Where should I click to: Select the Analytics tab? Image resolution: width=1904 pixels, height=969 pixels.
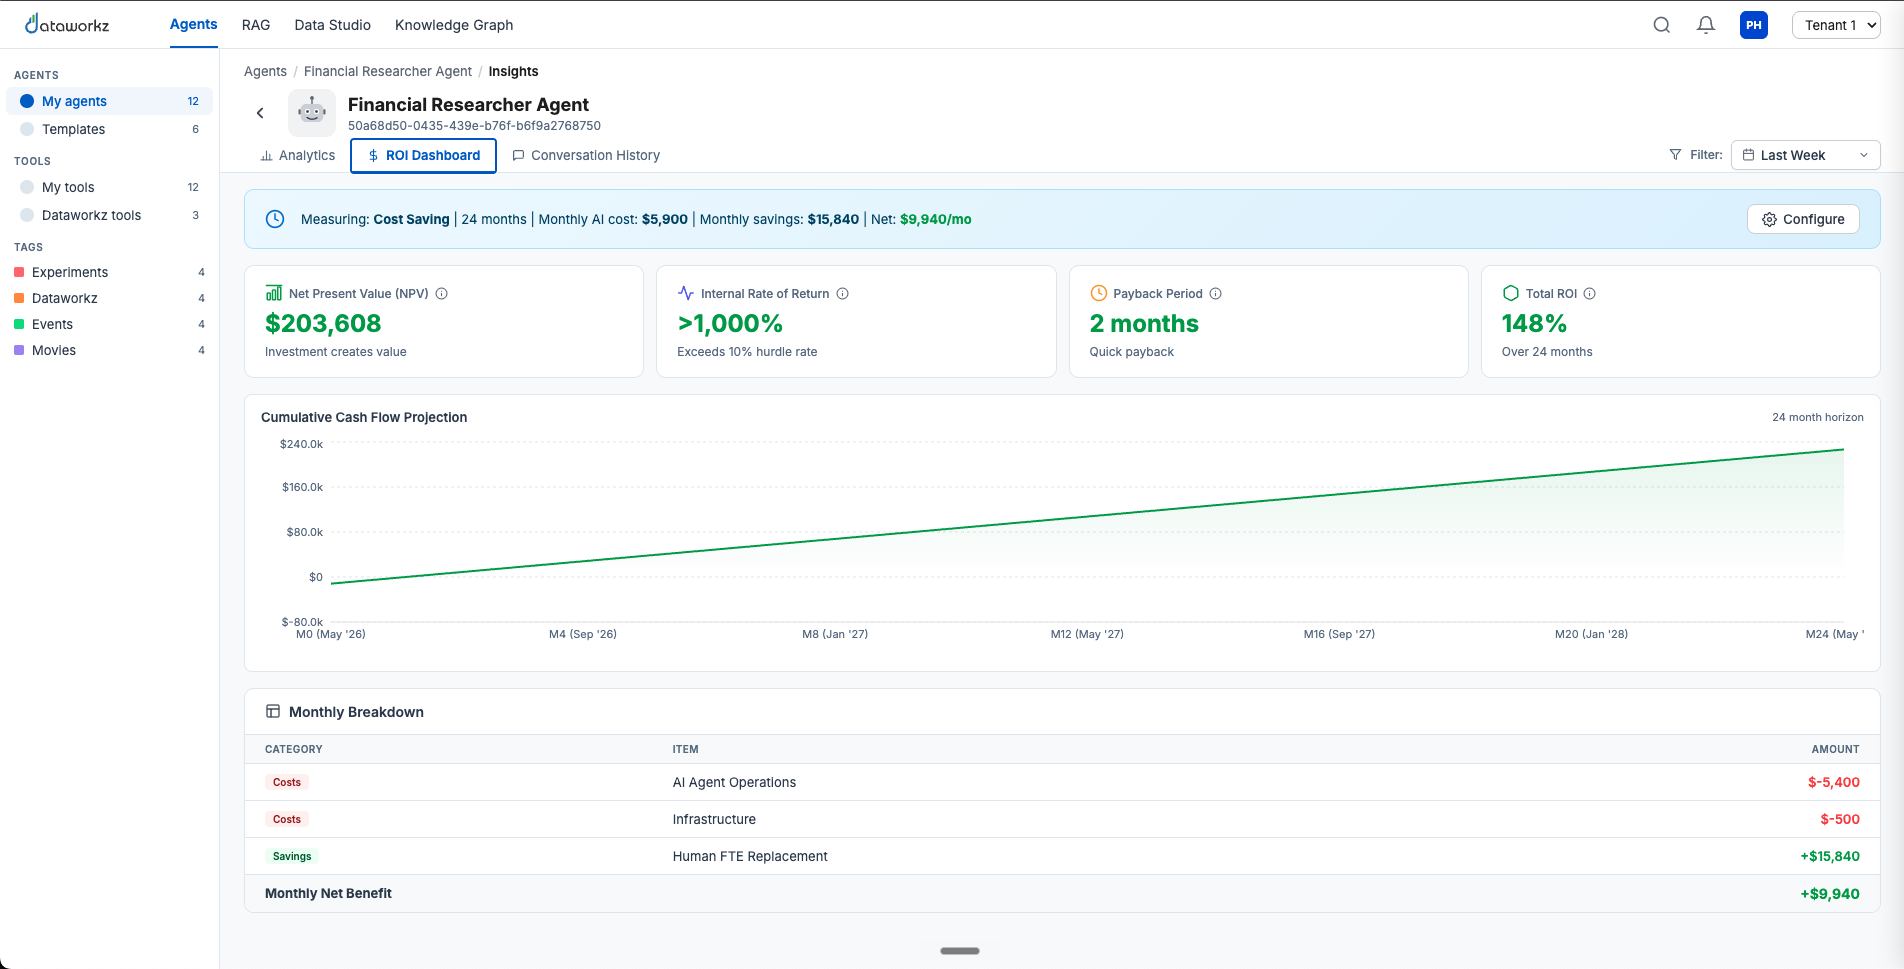[x=298, y=155]
